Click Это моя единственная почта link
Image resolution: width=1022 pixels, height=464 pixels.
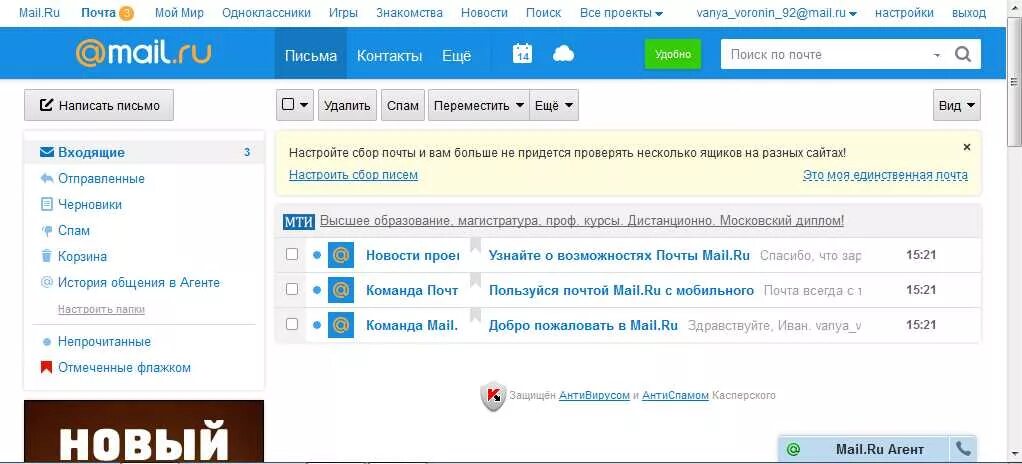tap(885, 175)
